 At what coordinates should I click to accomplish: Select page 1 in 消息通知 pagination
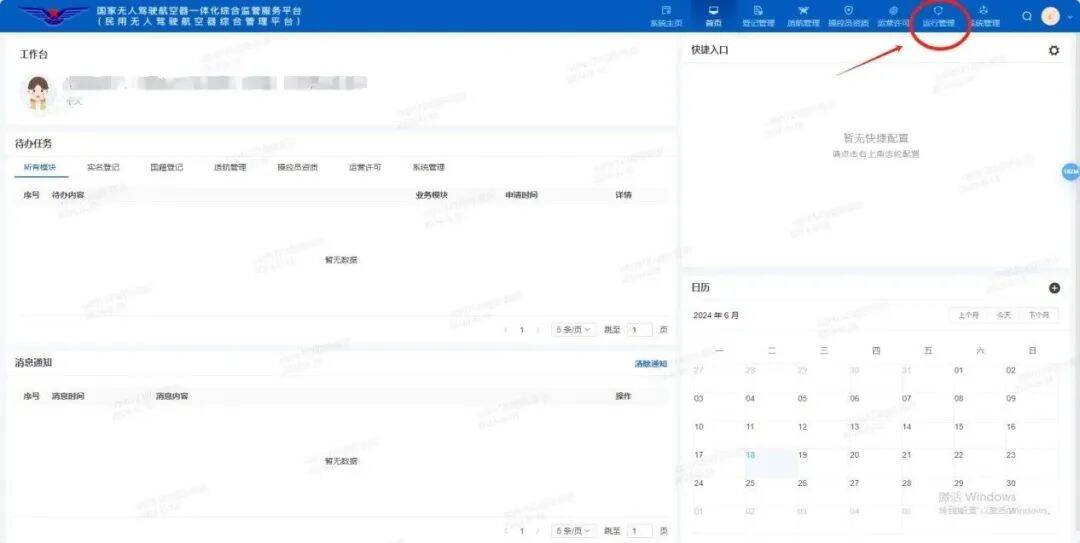[522, 531]
